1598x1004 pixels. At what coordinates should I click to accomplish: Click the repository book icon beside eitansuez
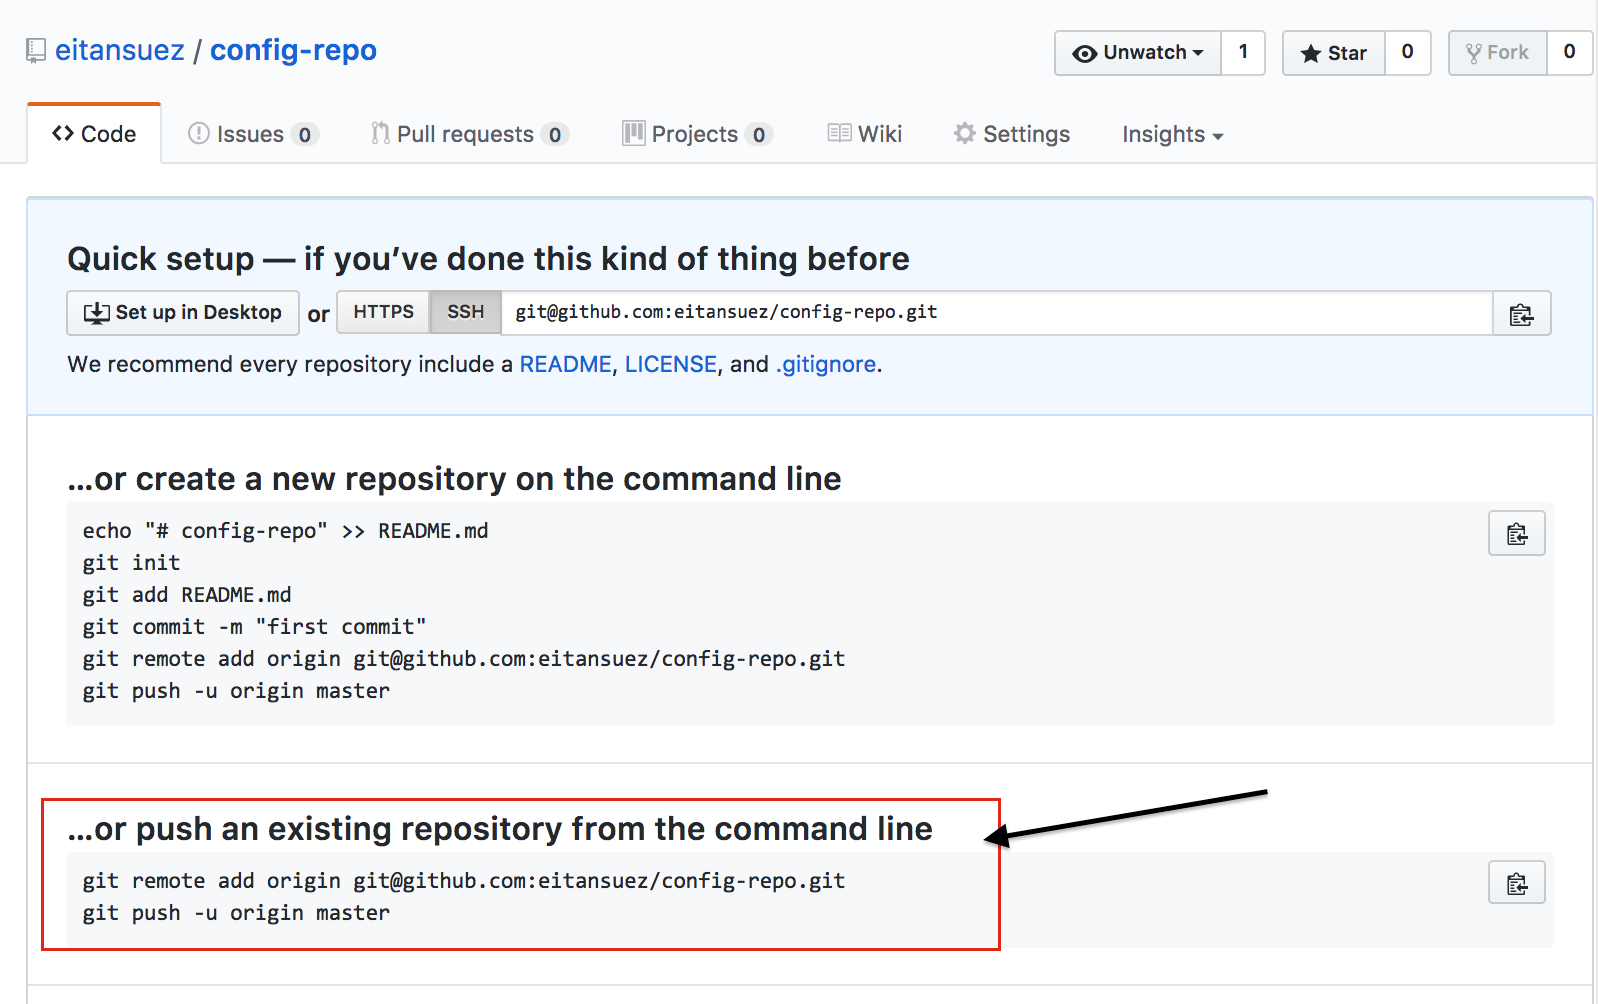36,51
